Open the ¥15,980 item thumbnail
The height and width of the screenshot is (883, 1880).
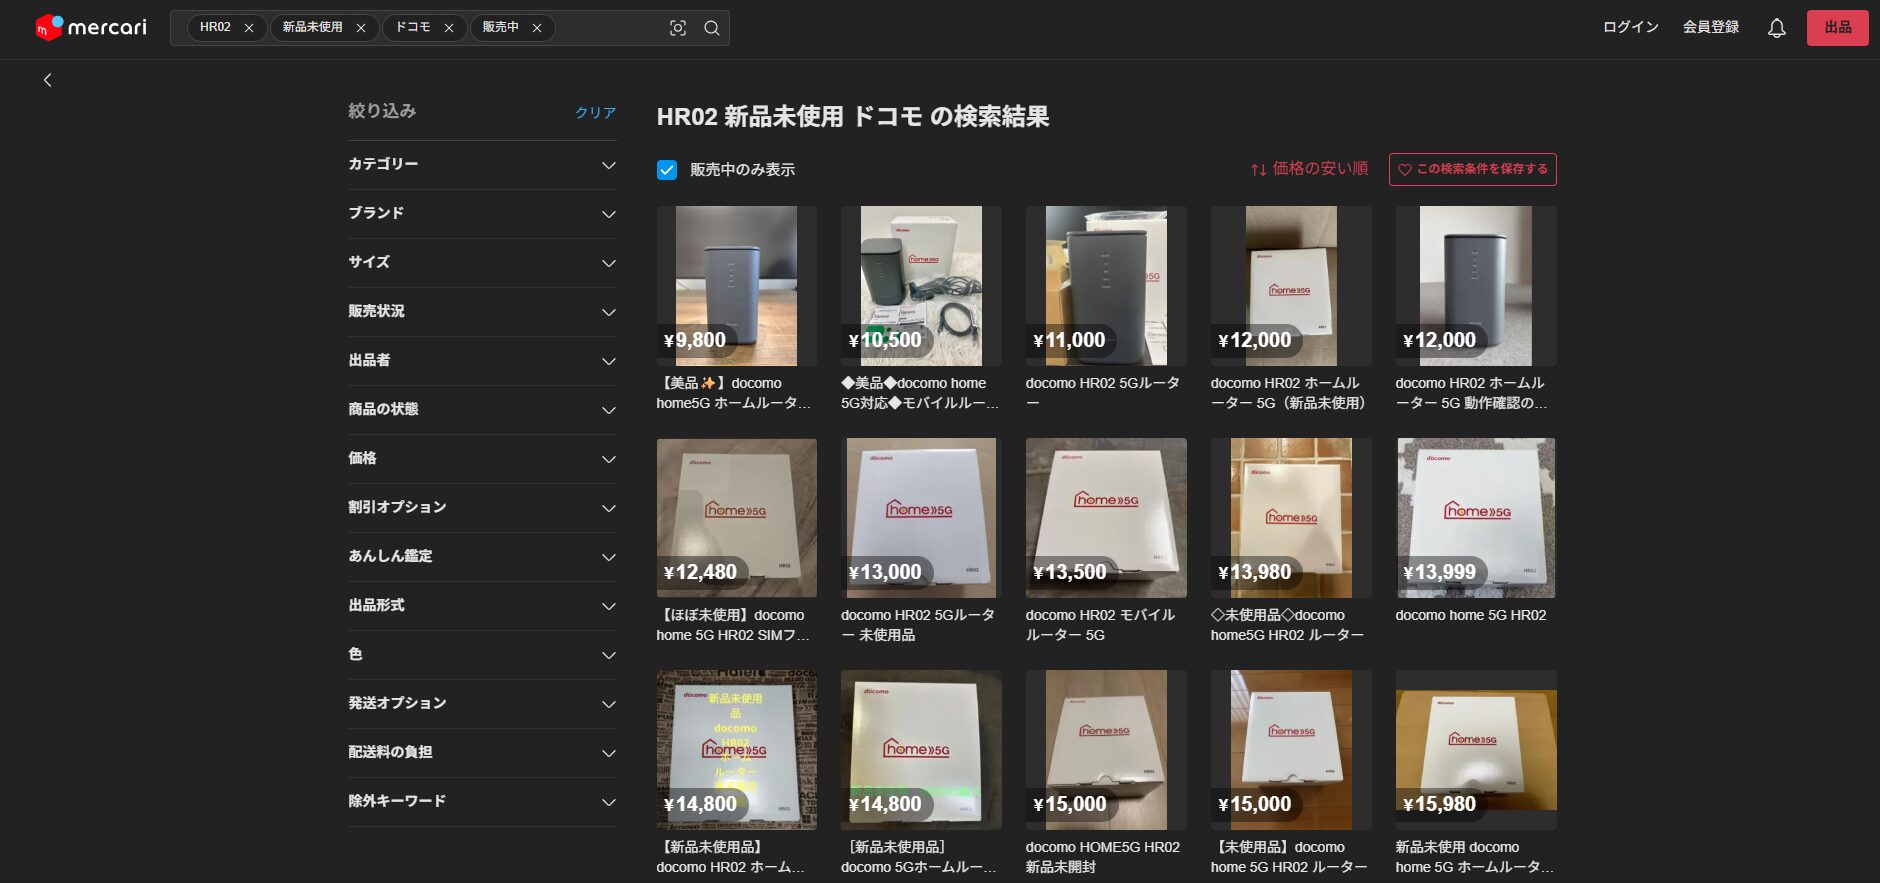pos(1476,750)
